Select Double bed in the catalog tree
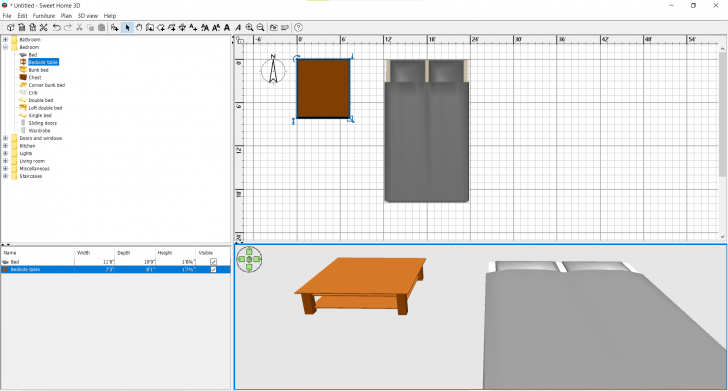Screen dimensions: 728x391 (41, 100)
